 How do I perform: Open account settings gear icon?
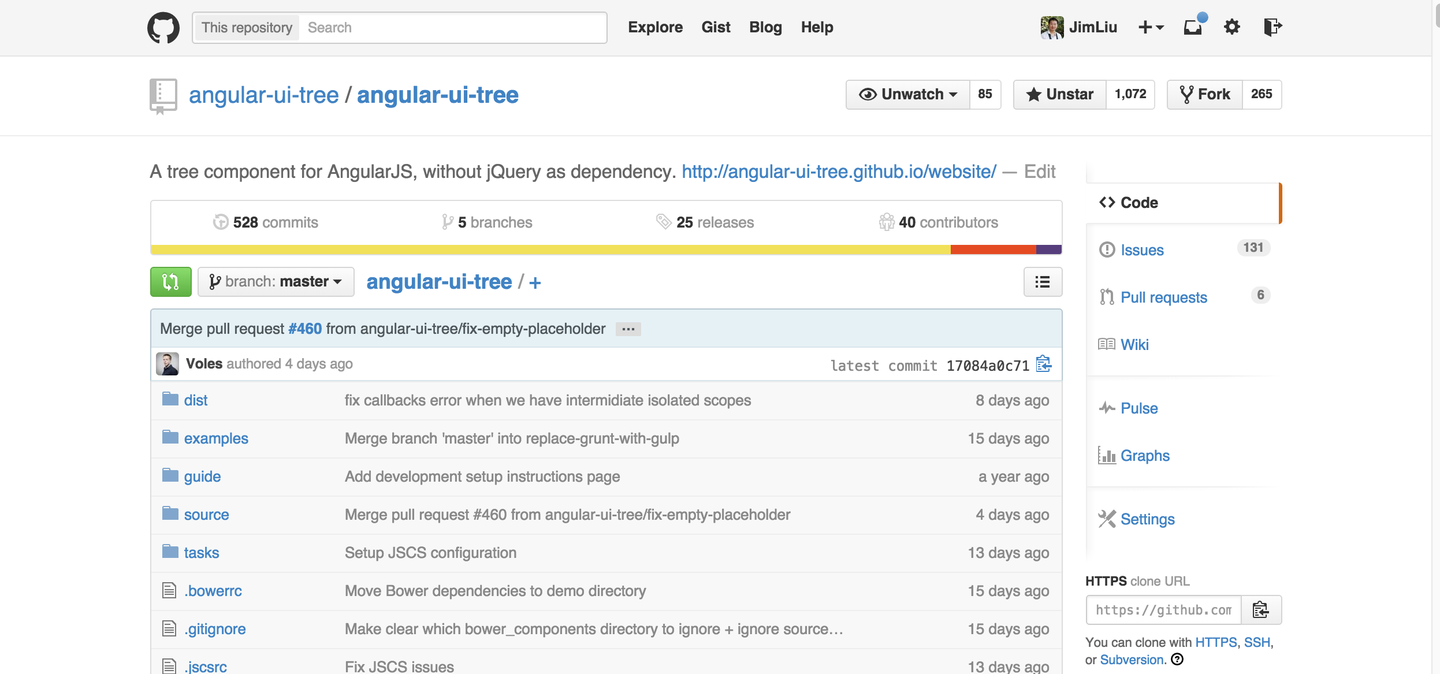1232,27
